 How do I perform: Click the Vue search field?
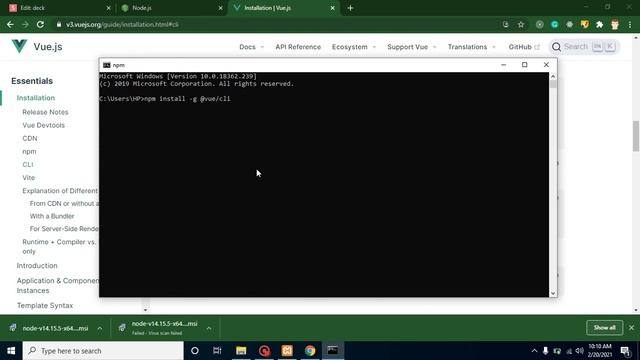click(584, 47)
